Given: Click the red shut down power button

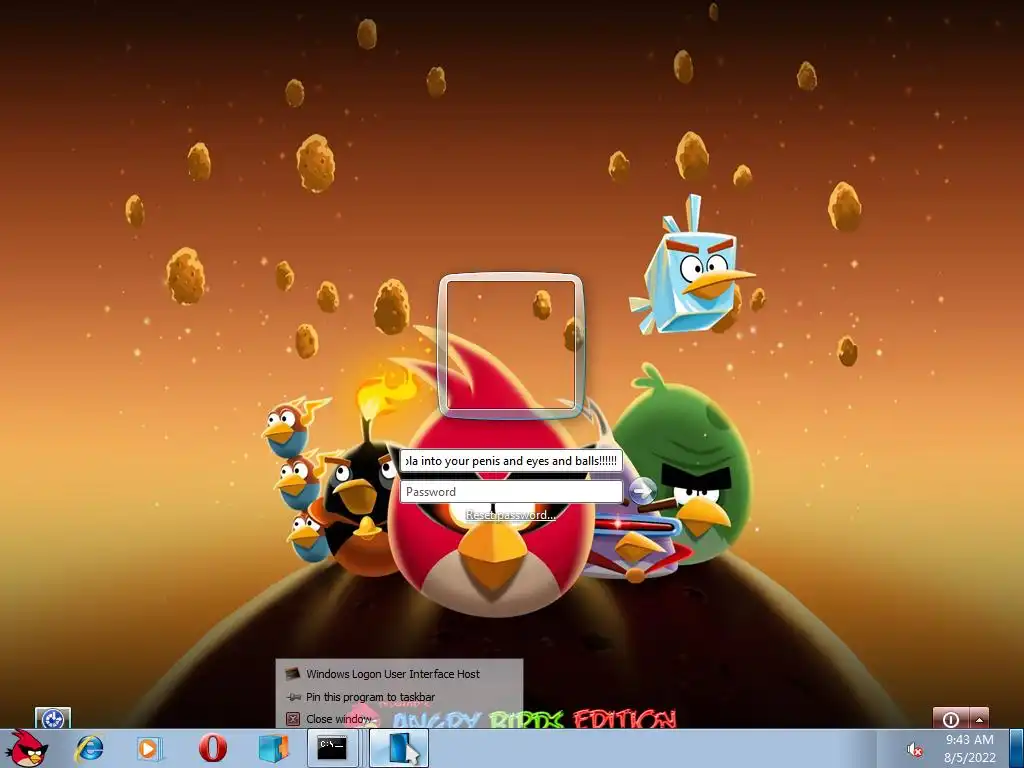Looking at the screenshot, I should pyautogui.click(x=951, y=719).
